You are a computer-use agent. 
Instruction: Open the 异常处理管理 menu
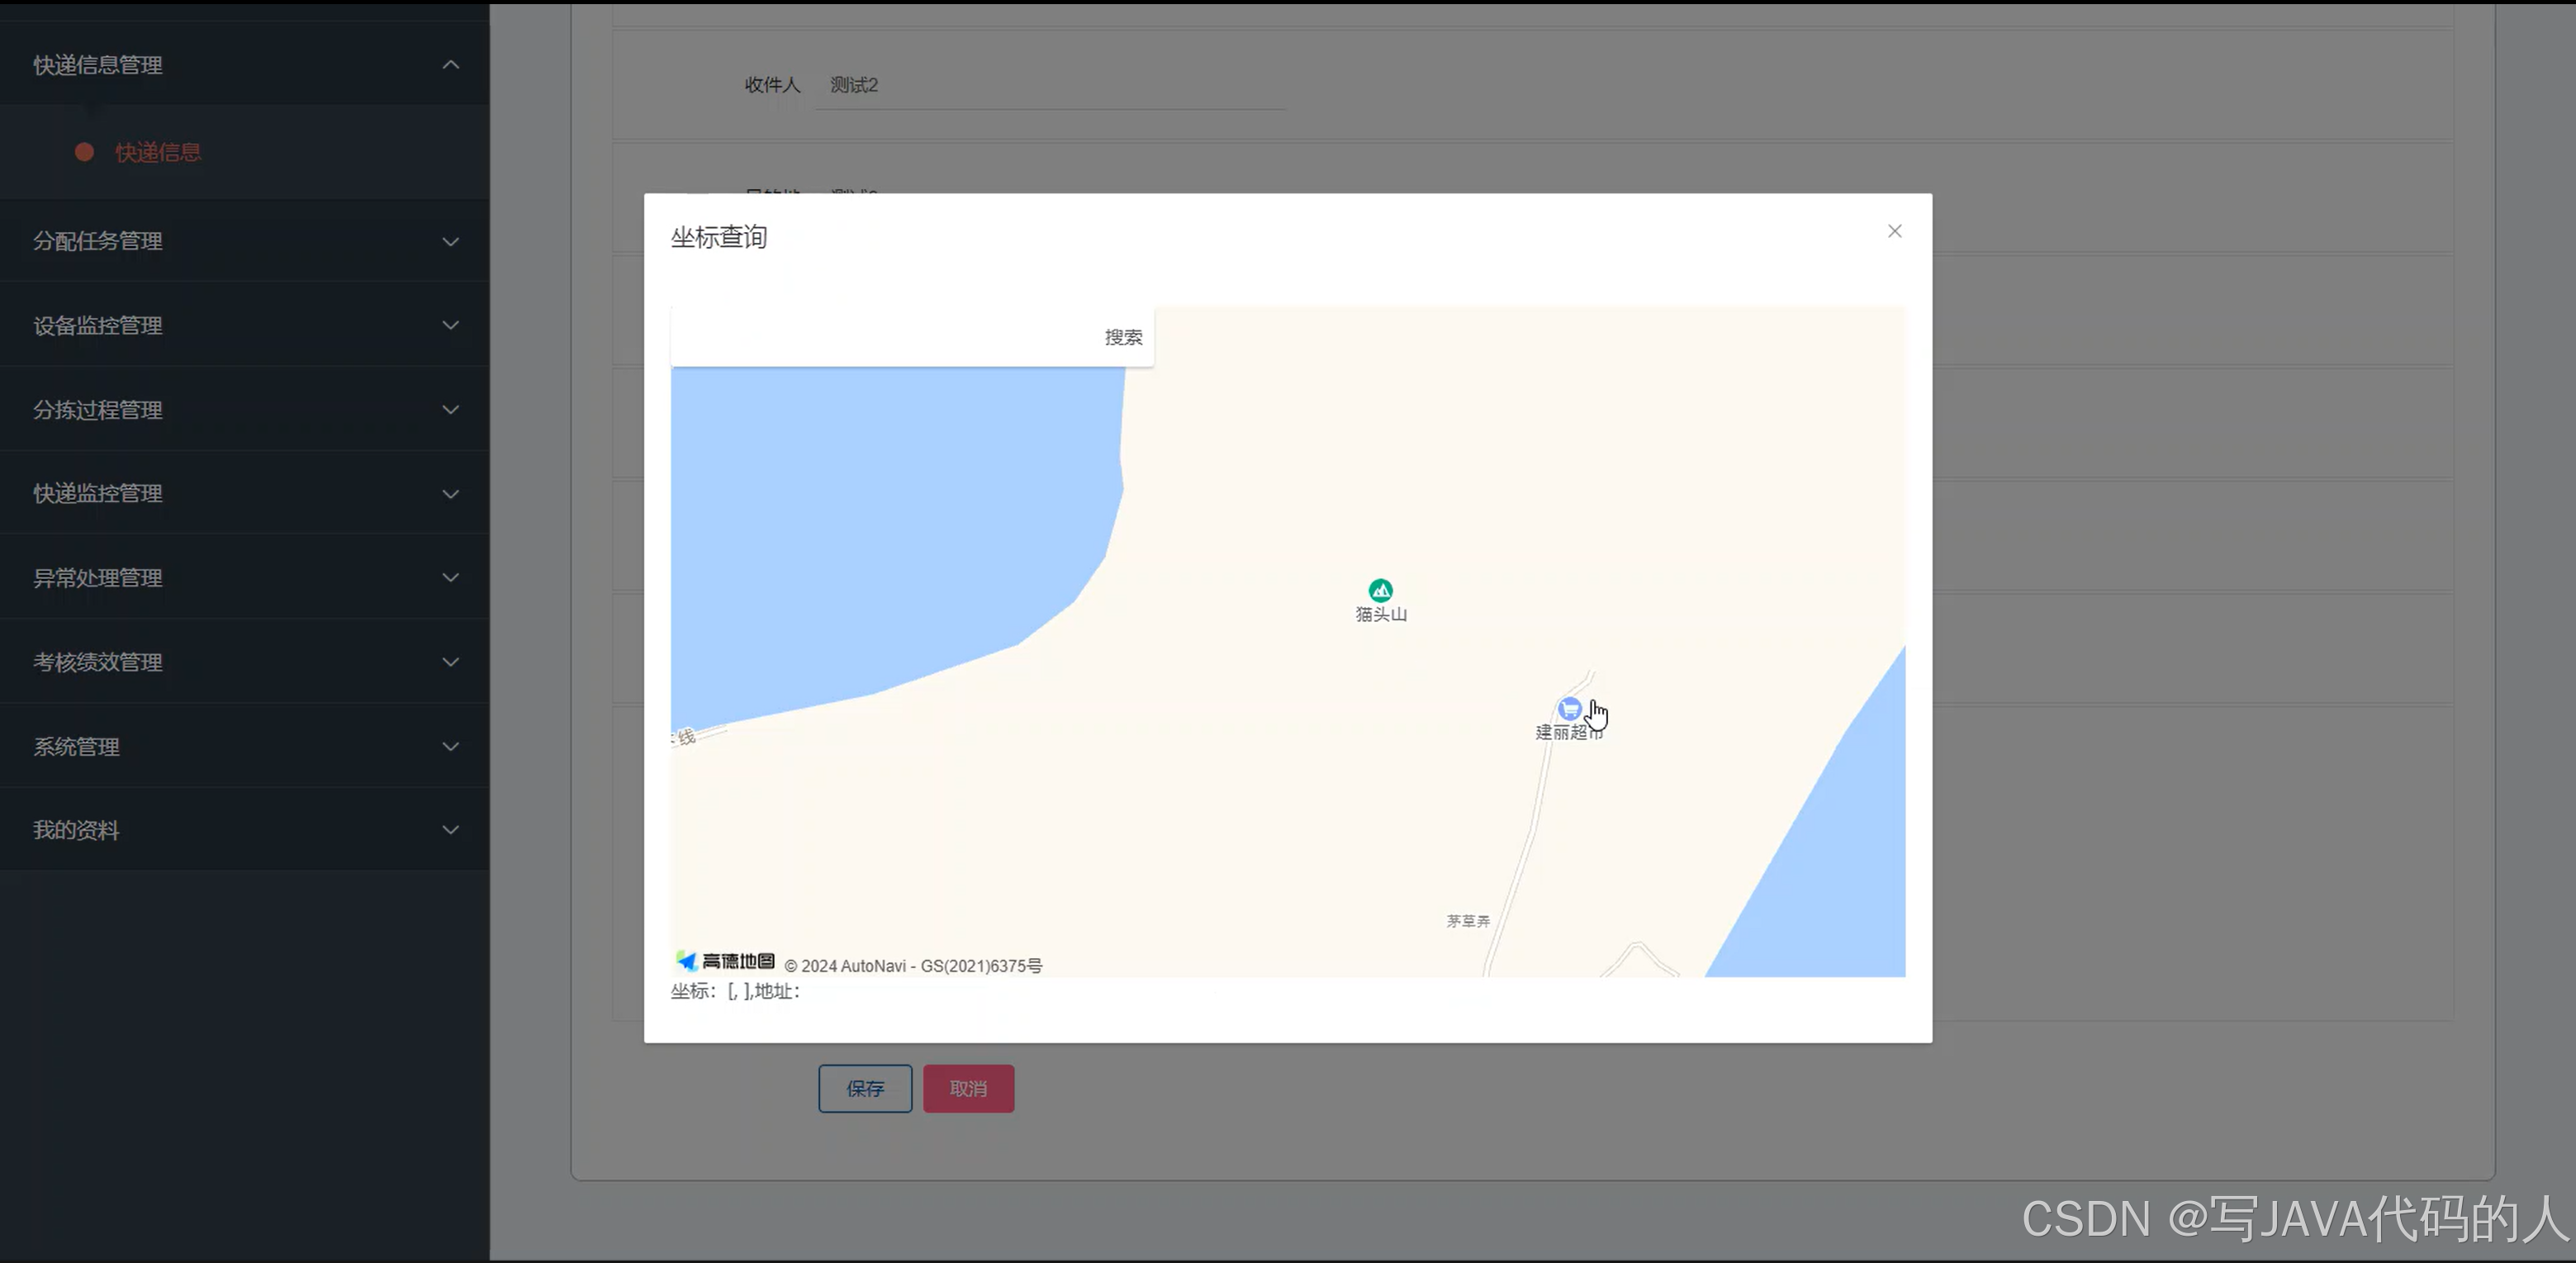click(98, 578)
